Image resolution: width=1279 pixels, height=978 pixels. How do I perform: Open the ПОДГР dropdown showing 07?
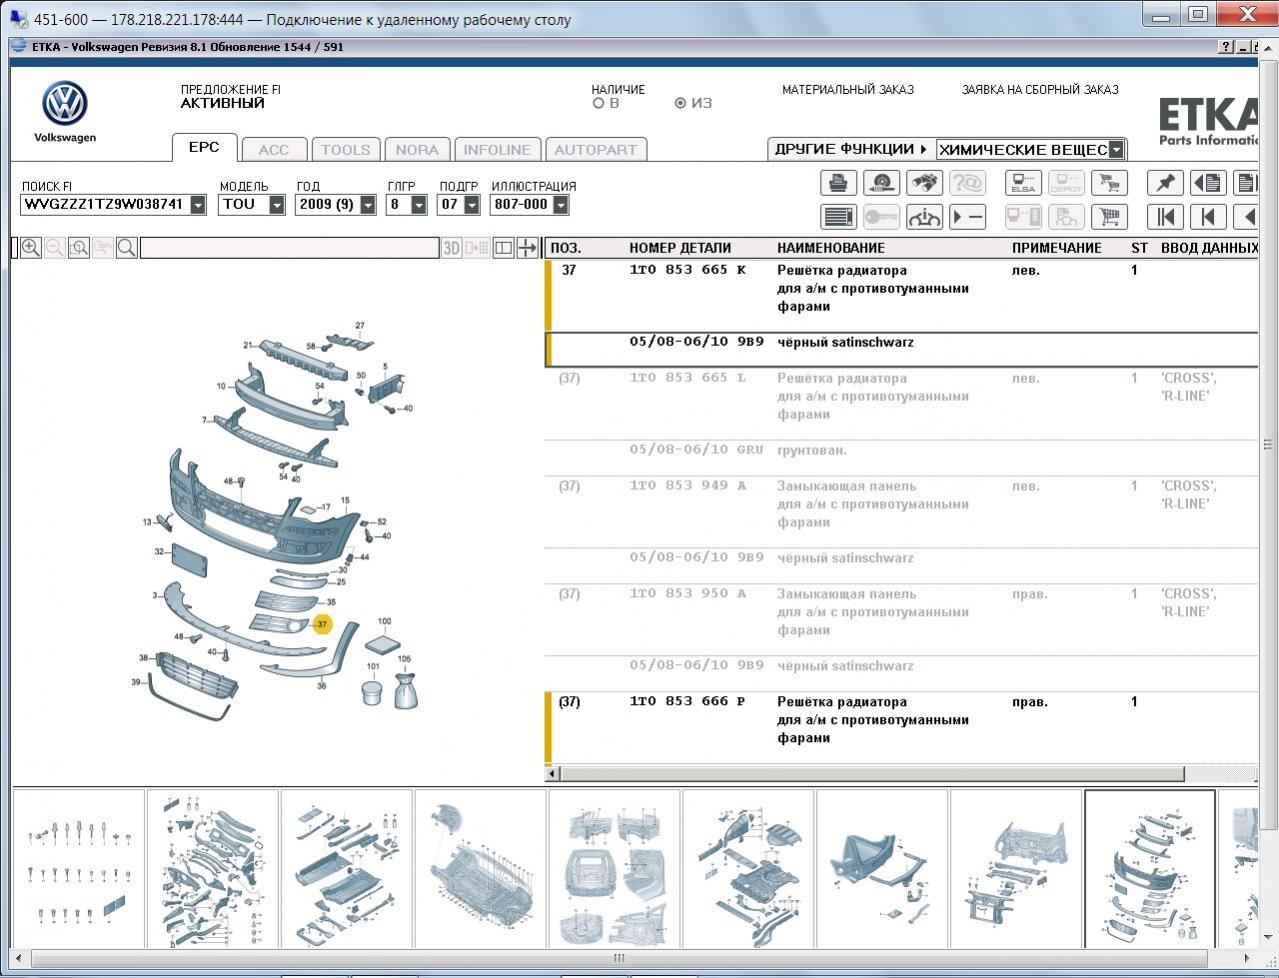click(472, 205)
